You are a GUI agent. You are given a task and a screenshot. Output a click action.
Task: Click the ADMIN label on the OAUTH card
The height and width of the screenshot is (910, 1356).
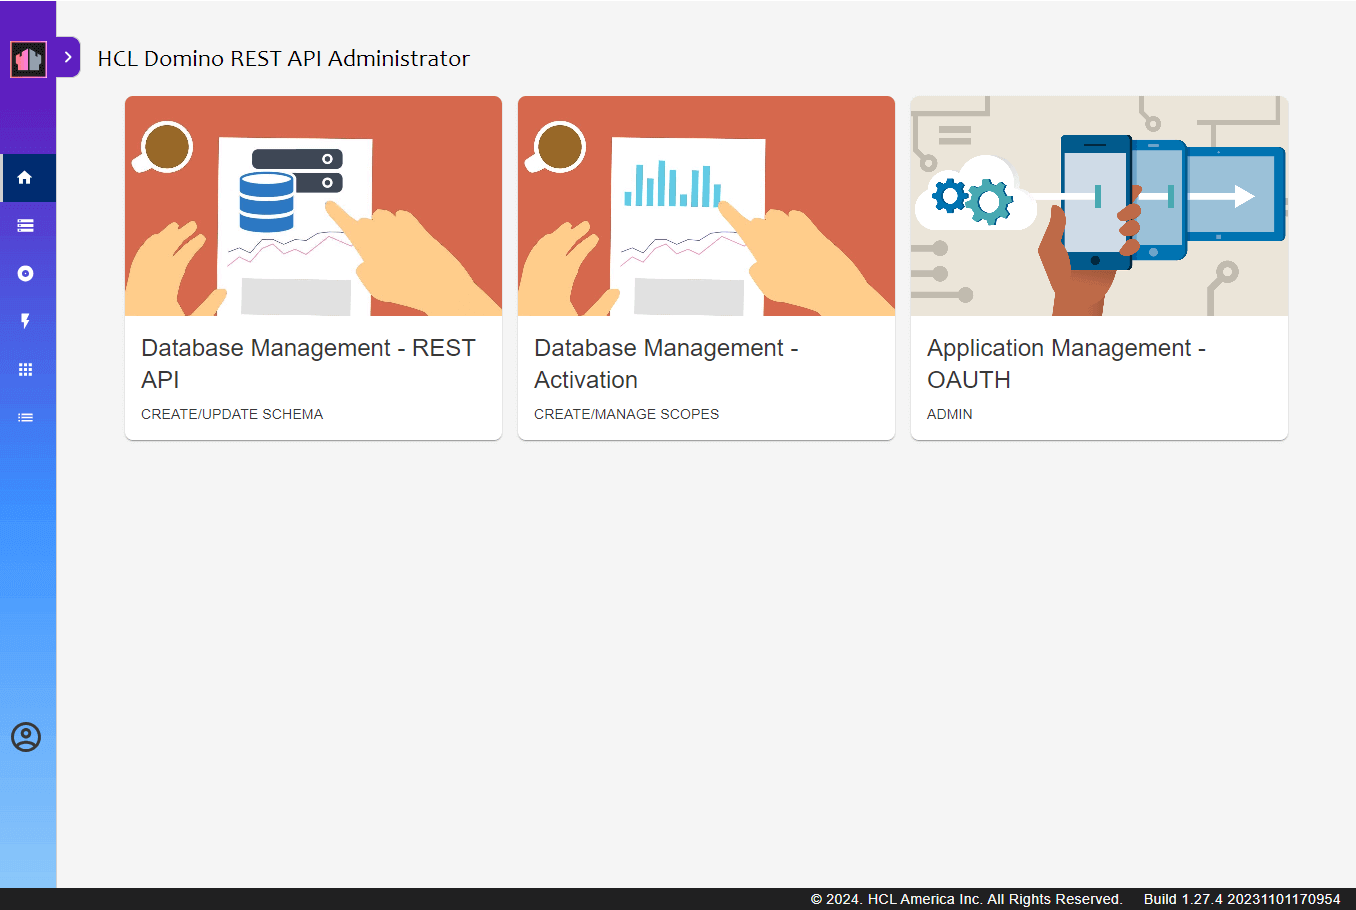click(949, 414)
